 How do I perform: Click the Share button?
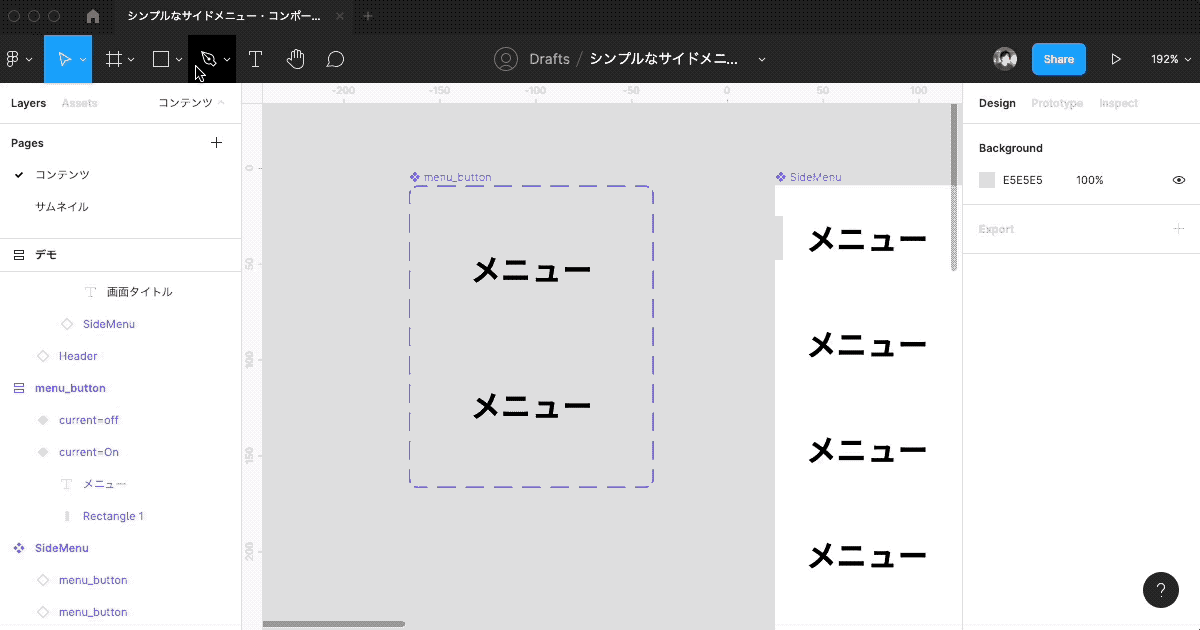[1058, 59]
